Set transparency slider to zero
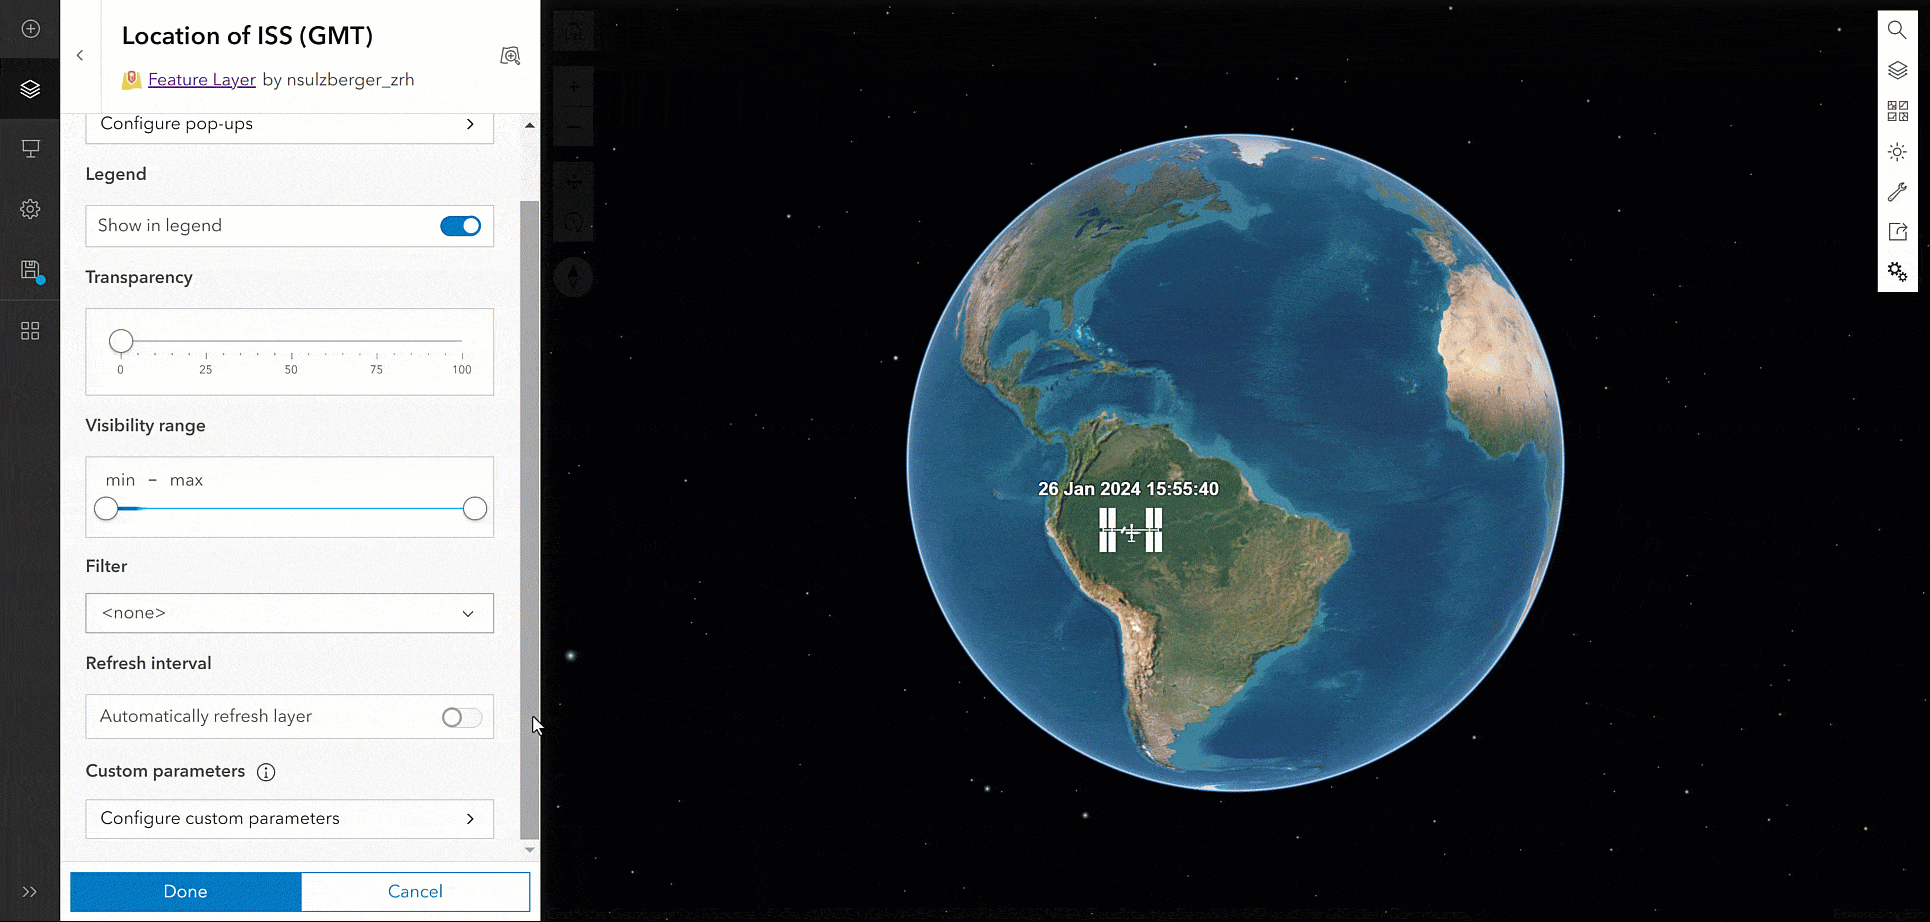This screenshot has width=1930, height=922. [x=121, y=340]
